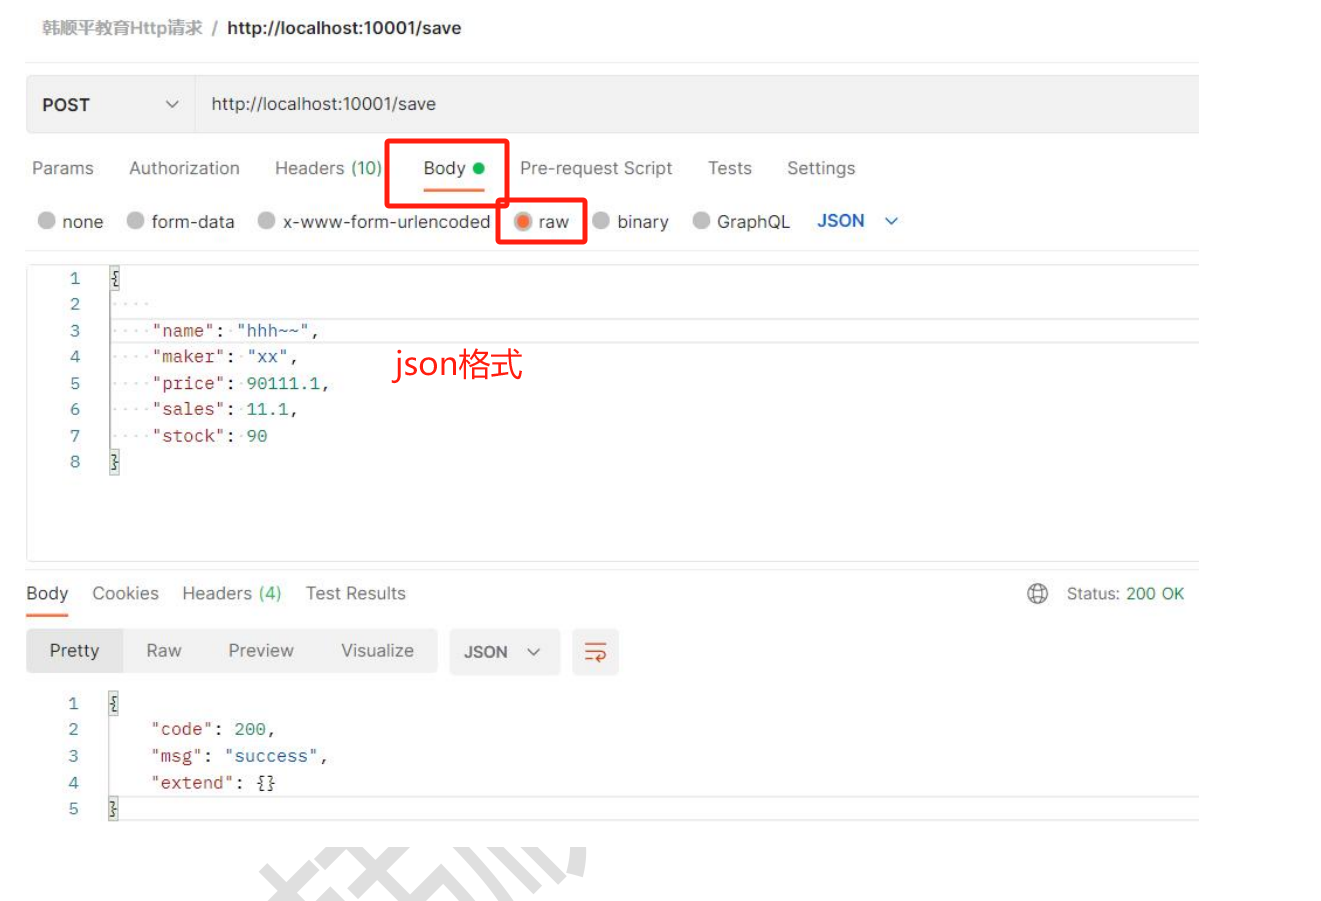Open the Params tab

click(63, 168)
